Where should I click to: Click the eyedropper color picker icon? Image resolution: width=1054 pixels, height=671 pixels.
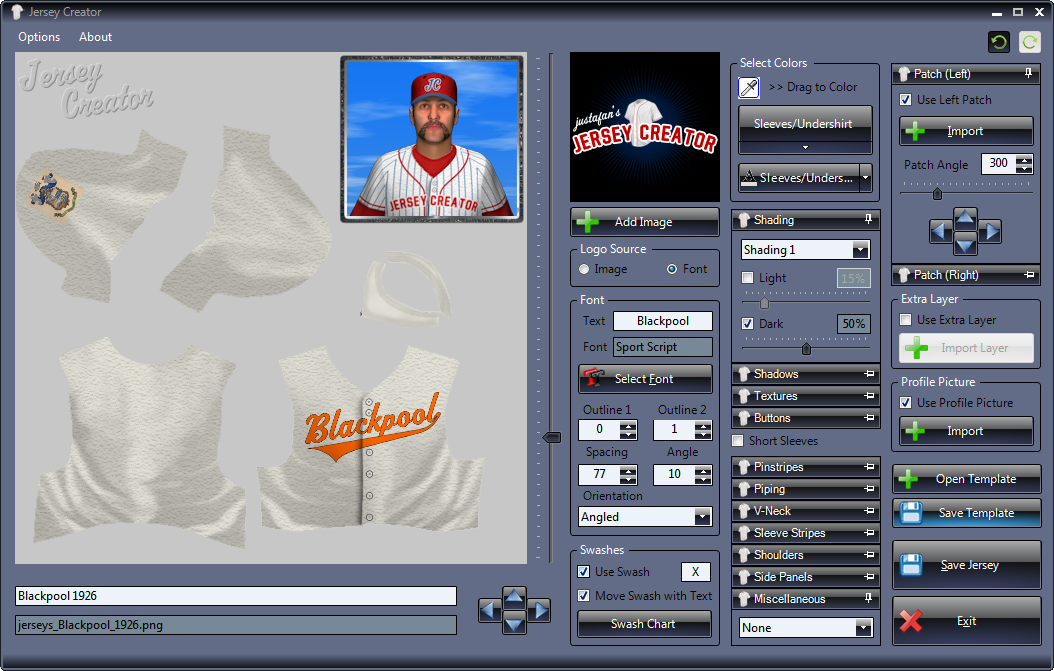(749, 88)
